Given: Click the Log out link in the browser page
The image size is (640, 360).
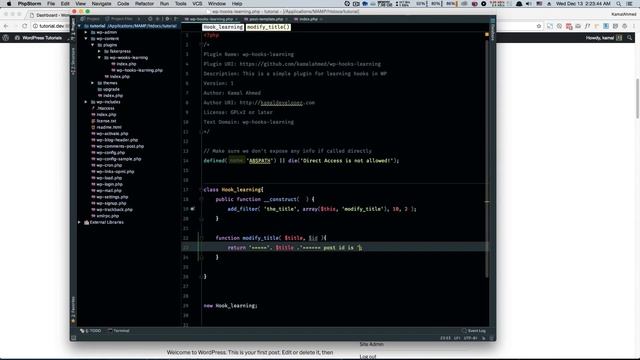Looking at the screenshot, I should click(x=368, y=356).
